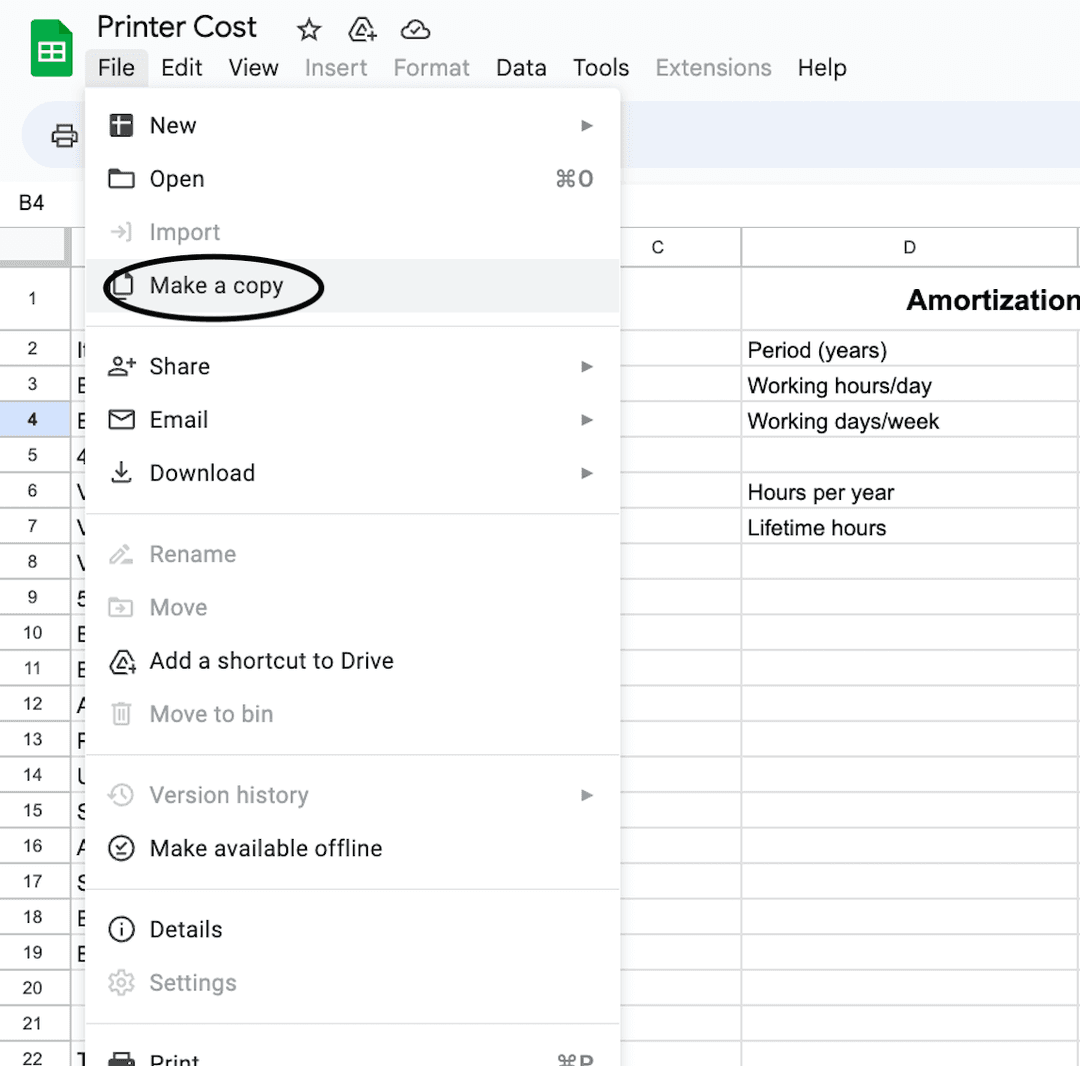Select row 4 header

pos(32,419)
